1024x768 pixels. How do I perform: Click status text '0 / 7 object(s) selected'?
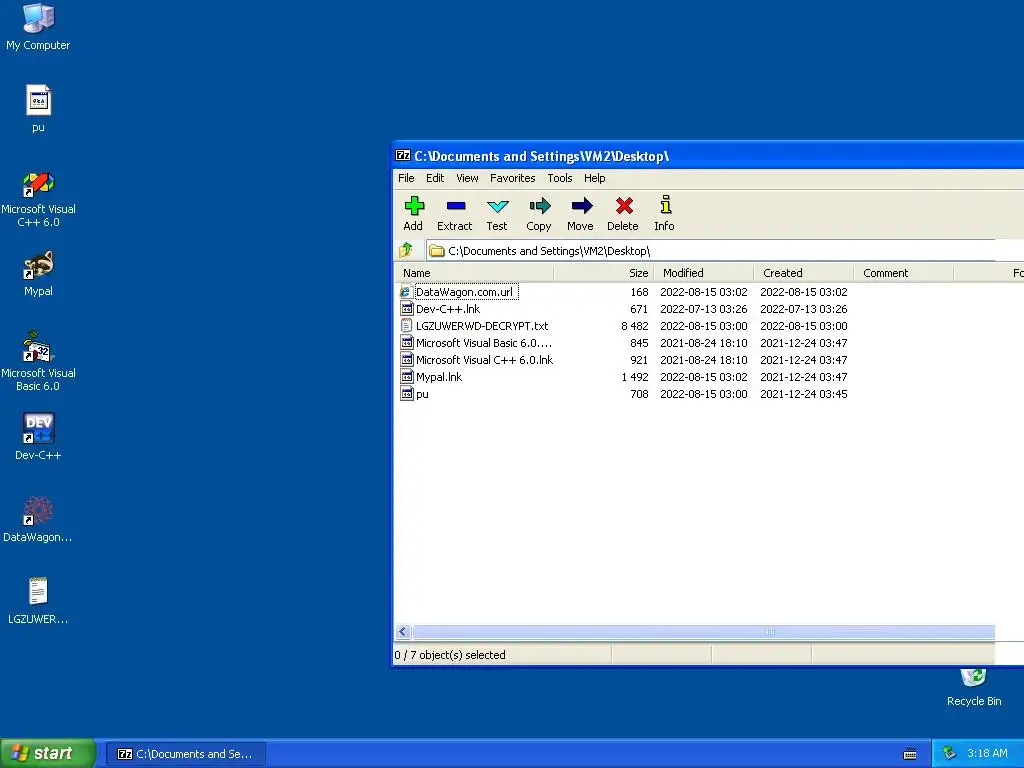point(450,654)
